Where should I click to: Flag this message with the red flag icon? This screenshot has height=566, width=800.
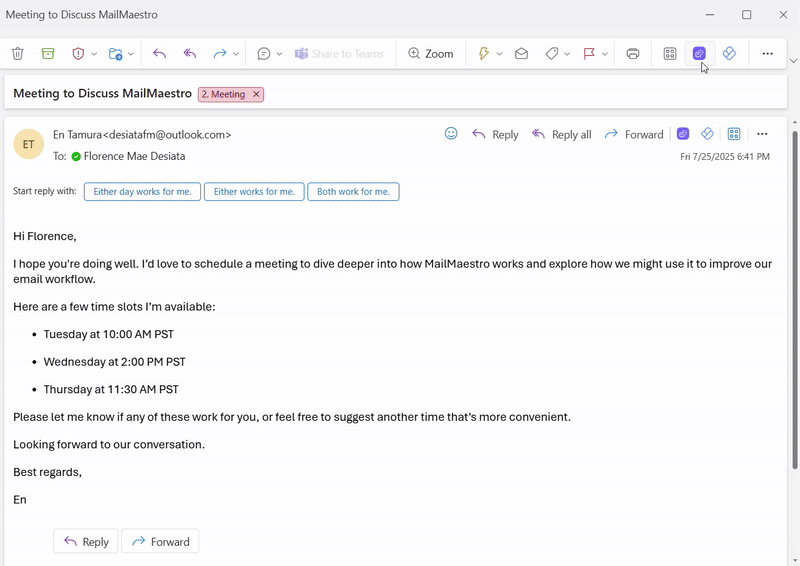[589, 53]
